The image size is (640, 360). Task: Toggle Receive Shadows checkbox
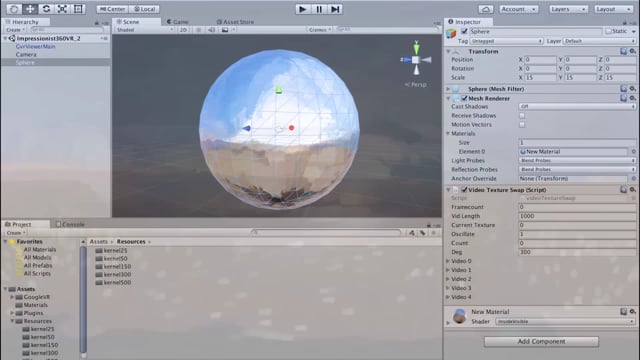(x=522, y=116)
